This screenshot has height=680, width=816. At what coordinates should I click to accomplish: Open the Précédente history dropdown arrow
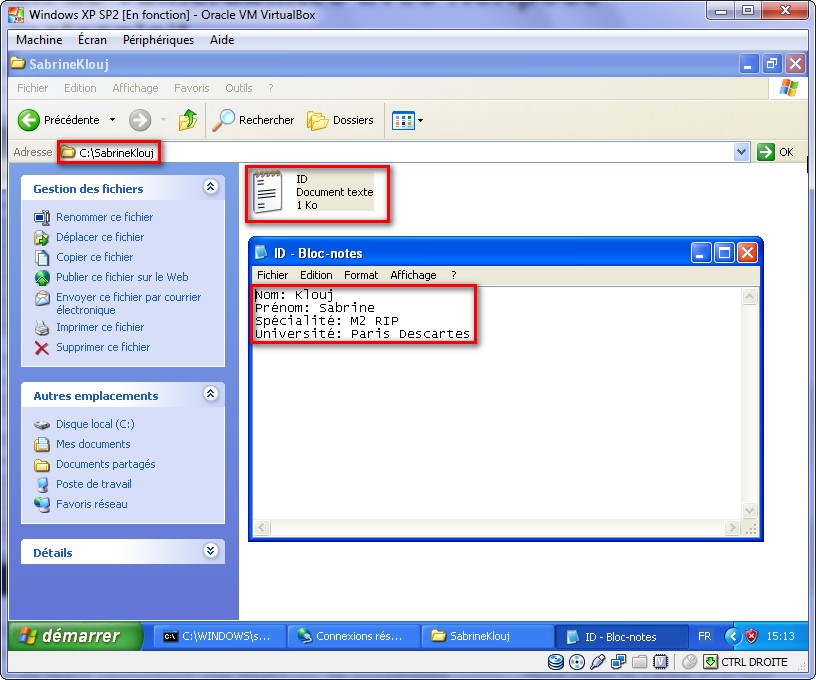point(112,120)
